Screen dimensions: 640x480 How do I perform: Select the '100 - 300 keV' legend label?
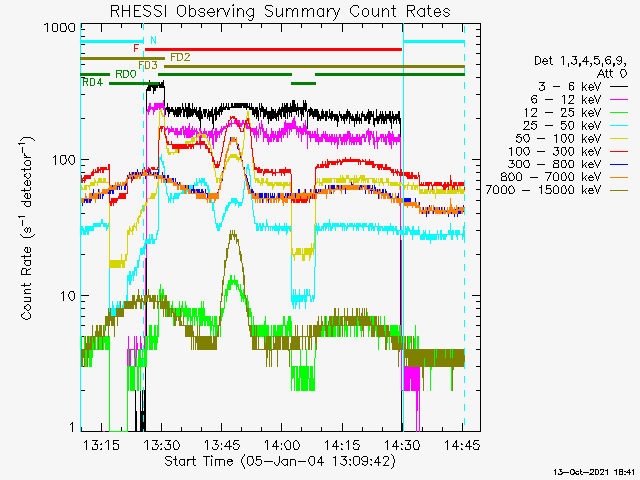[555, 151]
